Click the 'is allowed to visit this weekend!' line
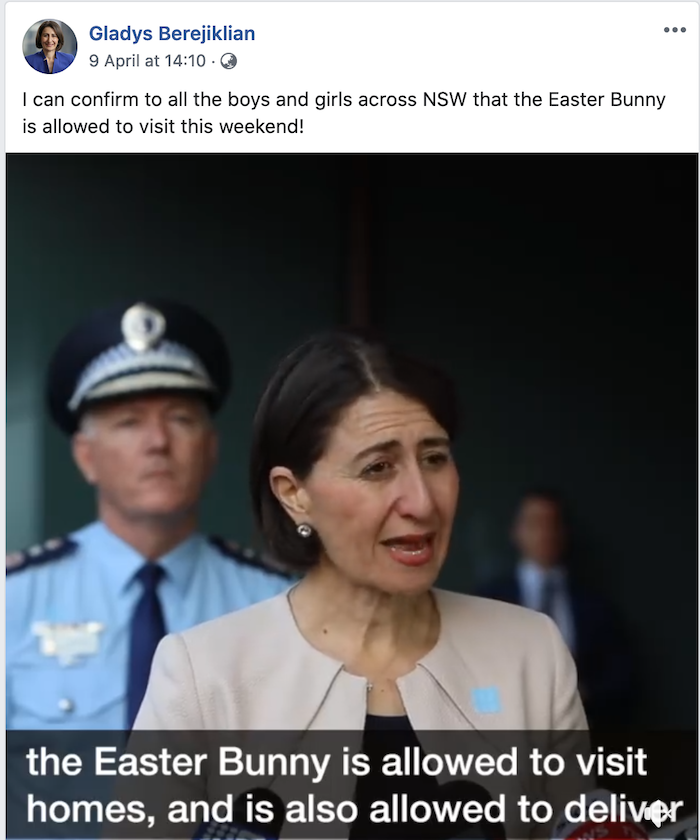 click(163, 127)
